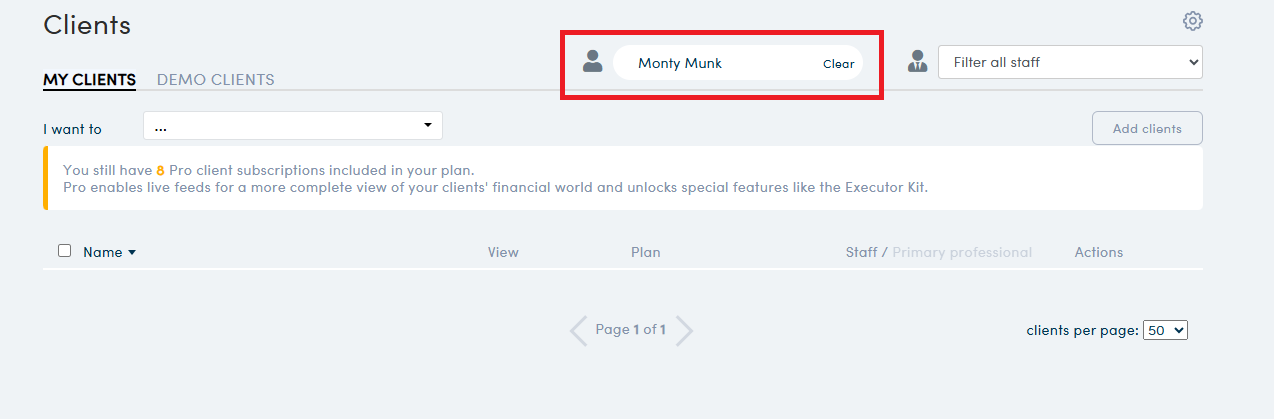Click the Plan column header
The height and width of the screenshot is (419, 1274).
[646, 252]
